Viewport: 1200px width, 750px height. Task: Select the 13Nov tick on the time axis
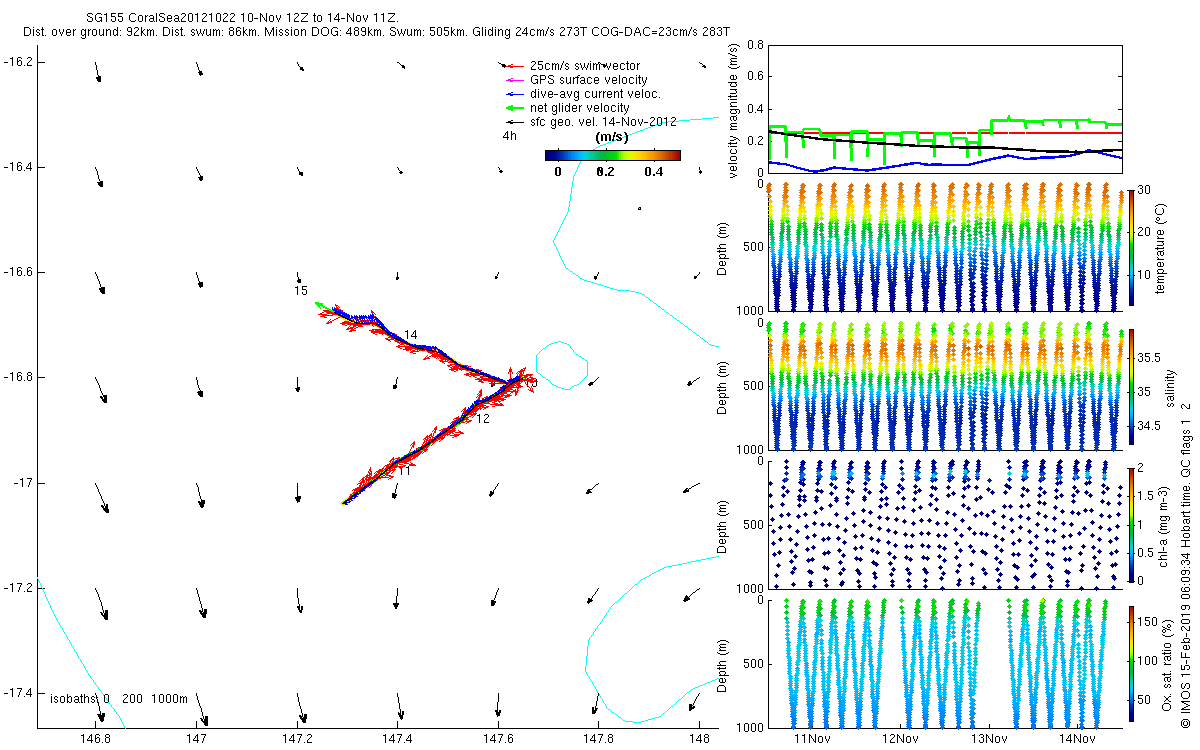point(989,739)
